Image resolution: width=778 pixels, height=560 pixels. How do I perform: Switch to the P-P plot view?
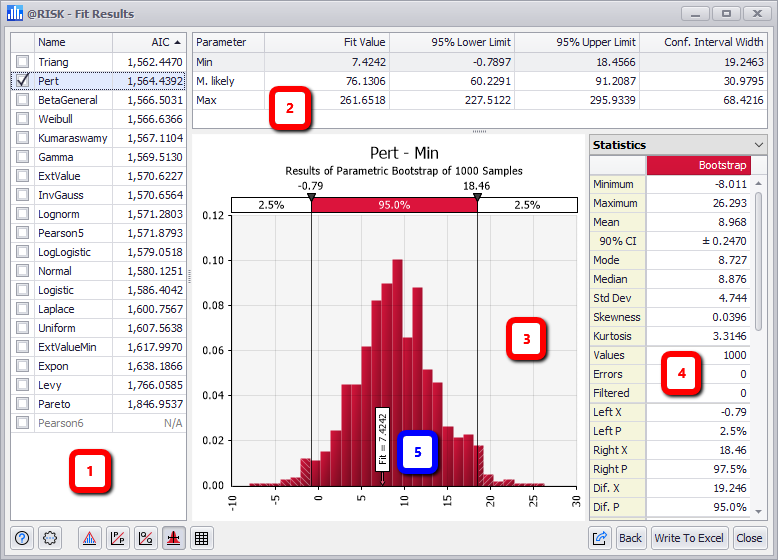click(118, 538)
